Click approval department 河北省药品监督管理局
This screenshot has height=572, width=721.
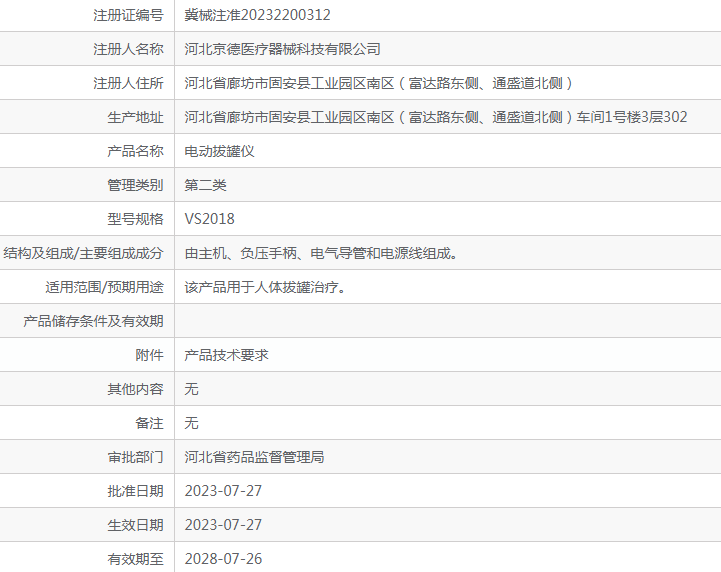tap(254, 457)
